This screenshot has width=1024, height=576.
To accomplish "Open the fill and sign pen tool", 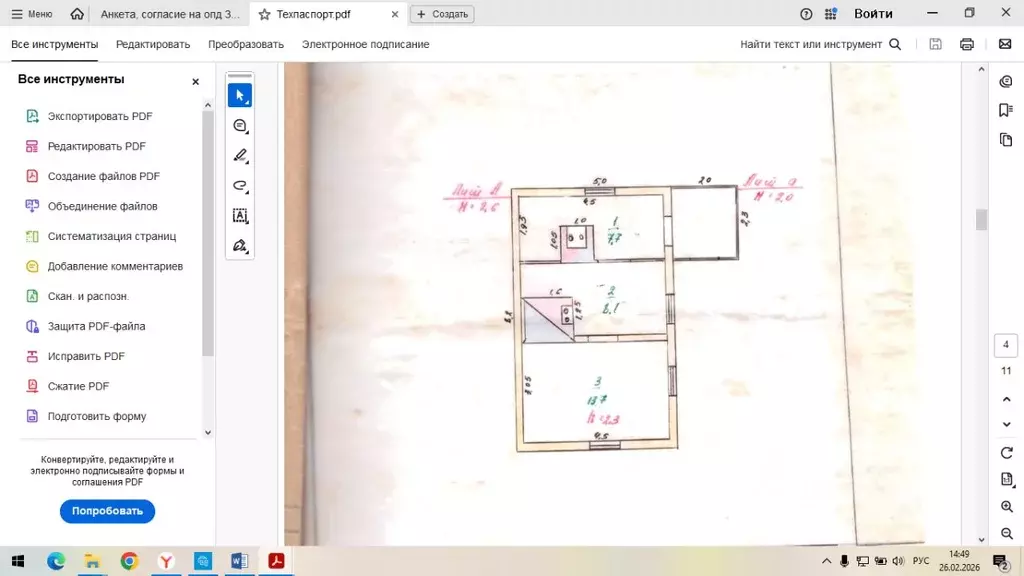I will (239, 246).
